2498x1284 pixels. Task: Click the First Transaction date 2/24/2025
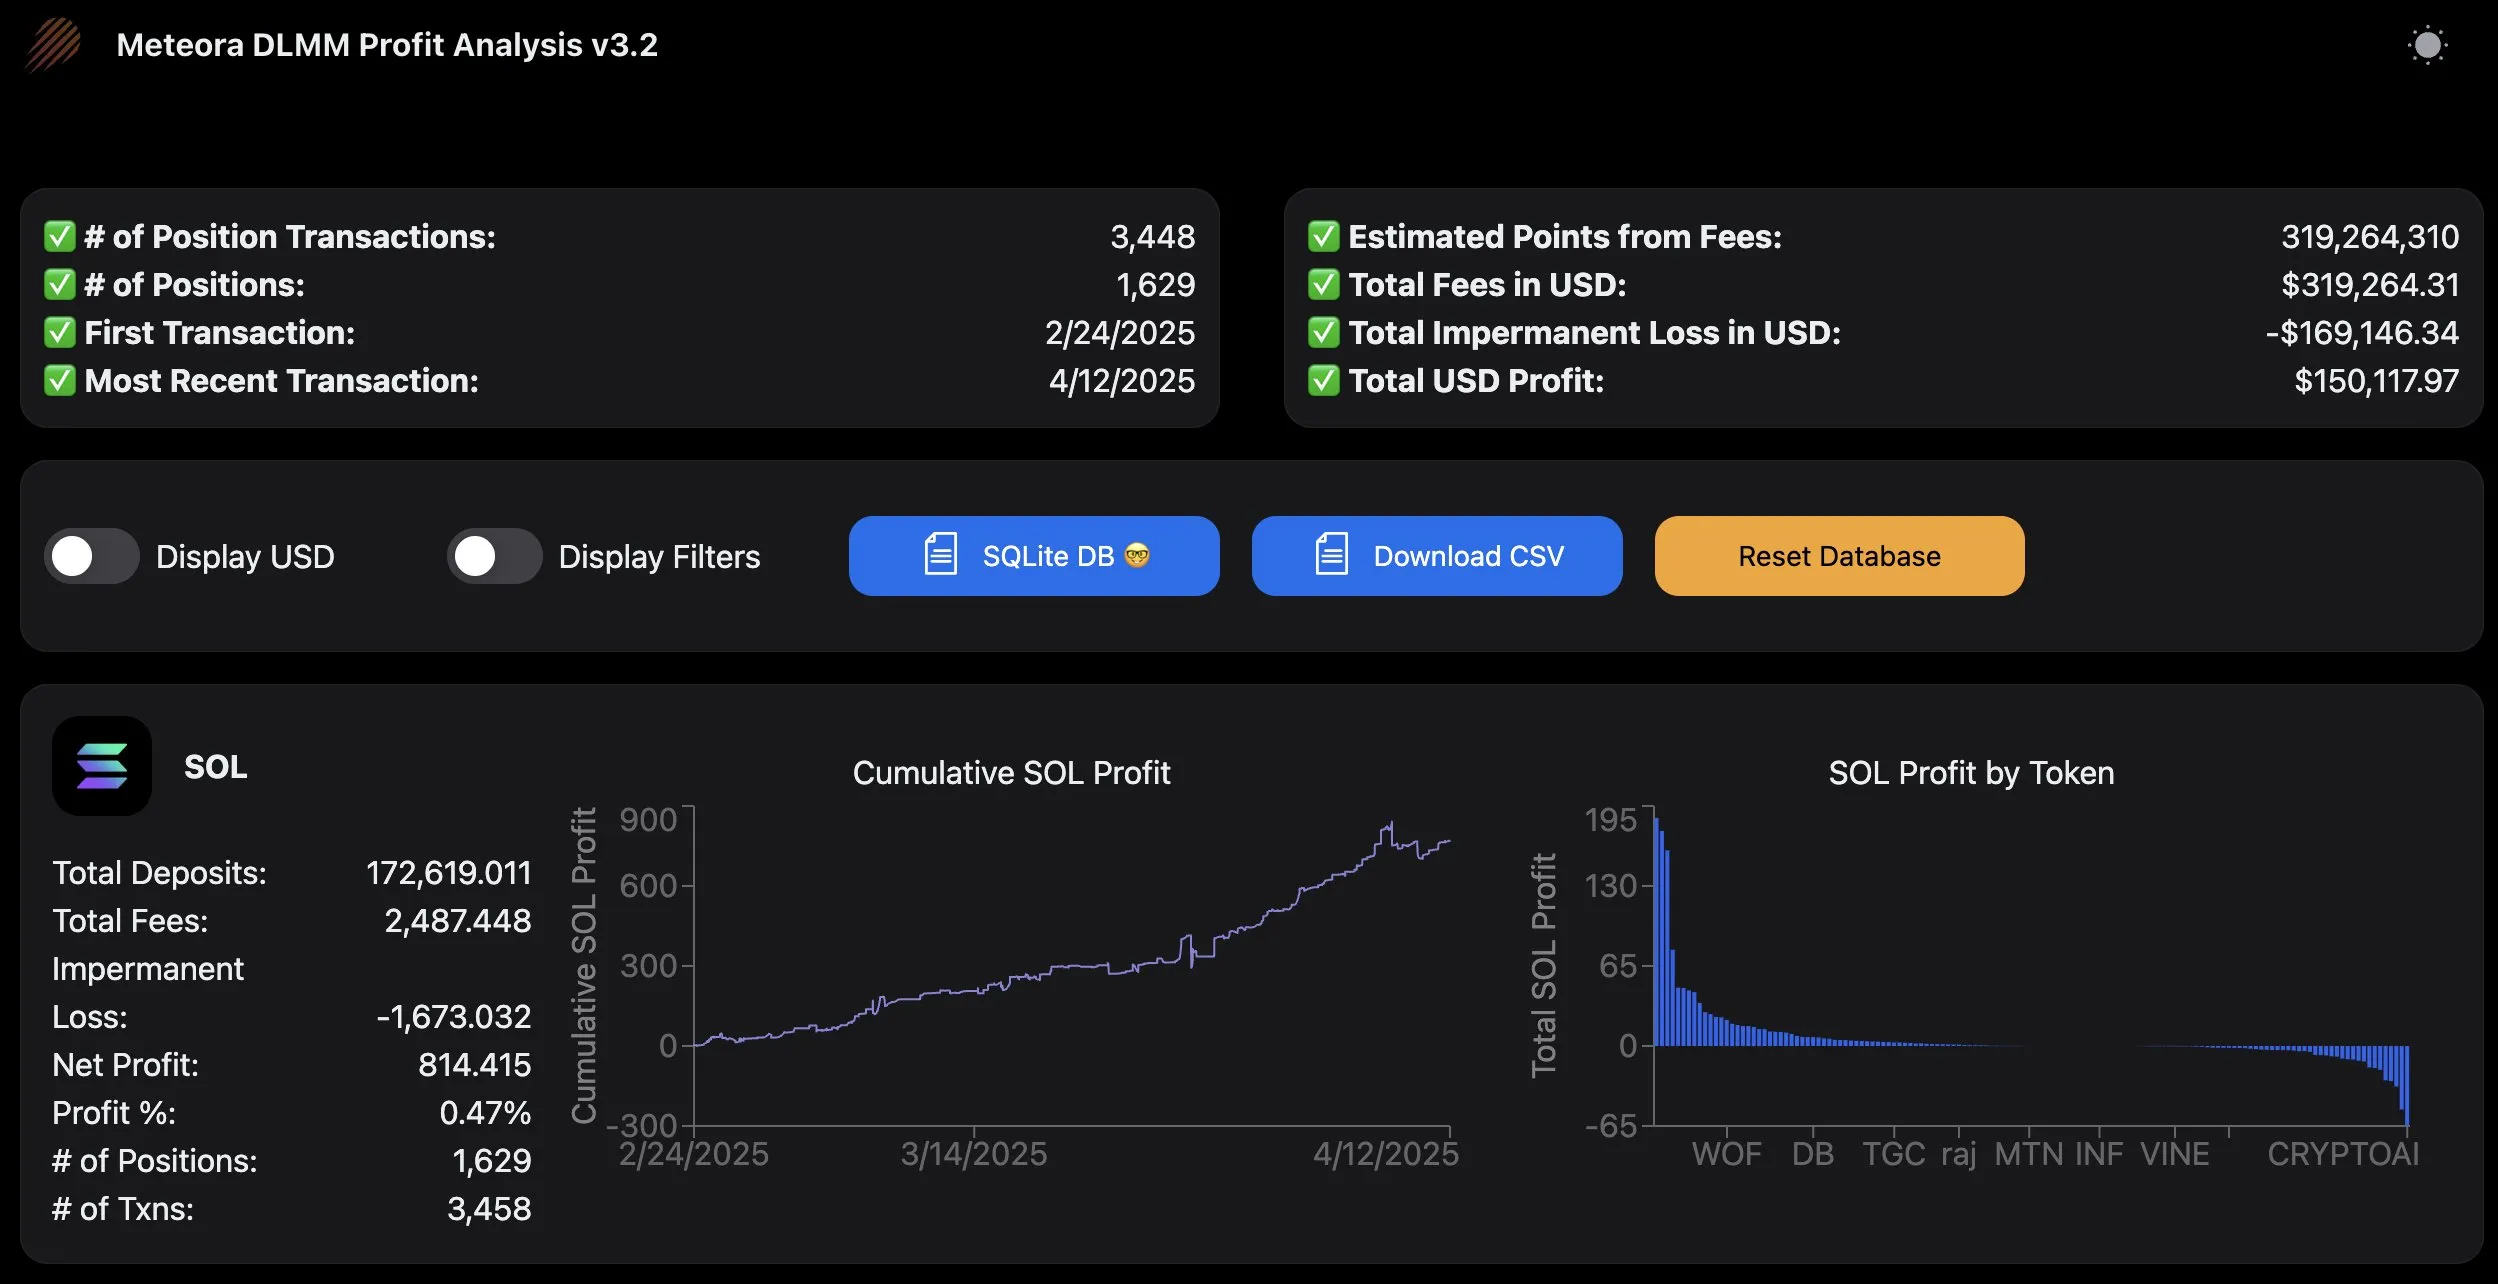coord(1120,332)
